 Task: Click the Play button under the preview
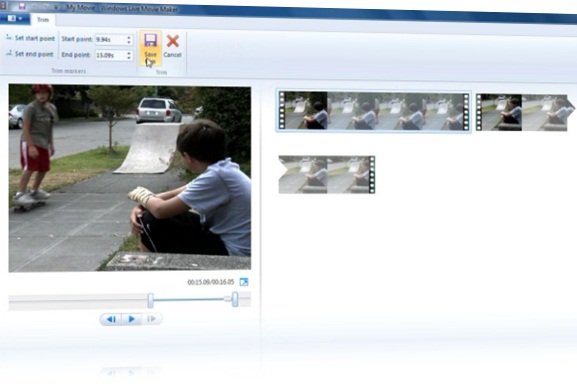coord(131,319)
